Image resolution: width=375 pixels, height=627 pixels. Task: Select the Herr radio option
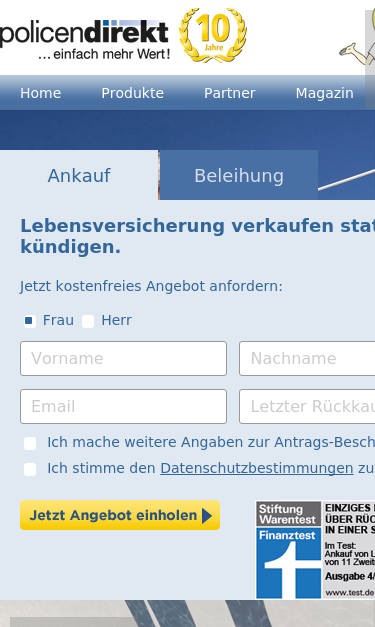[88, 321]
